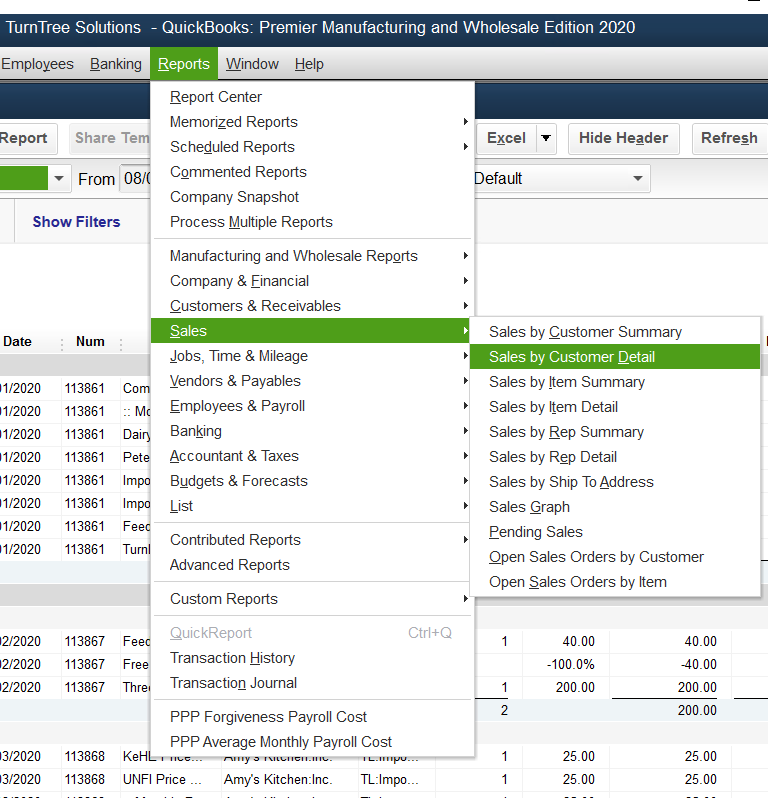Select PPP Forgiveness Payroll Cost report

coord(268,717)
